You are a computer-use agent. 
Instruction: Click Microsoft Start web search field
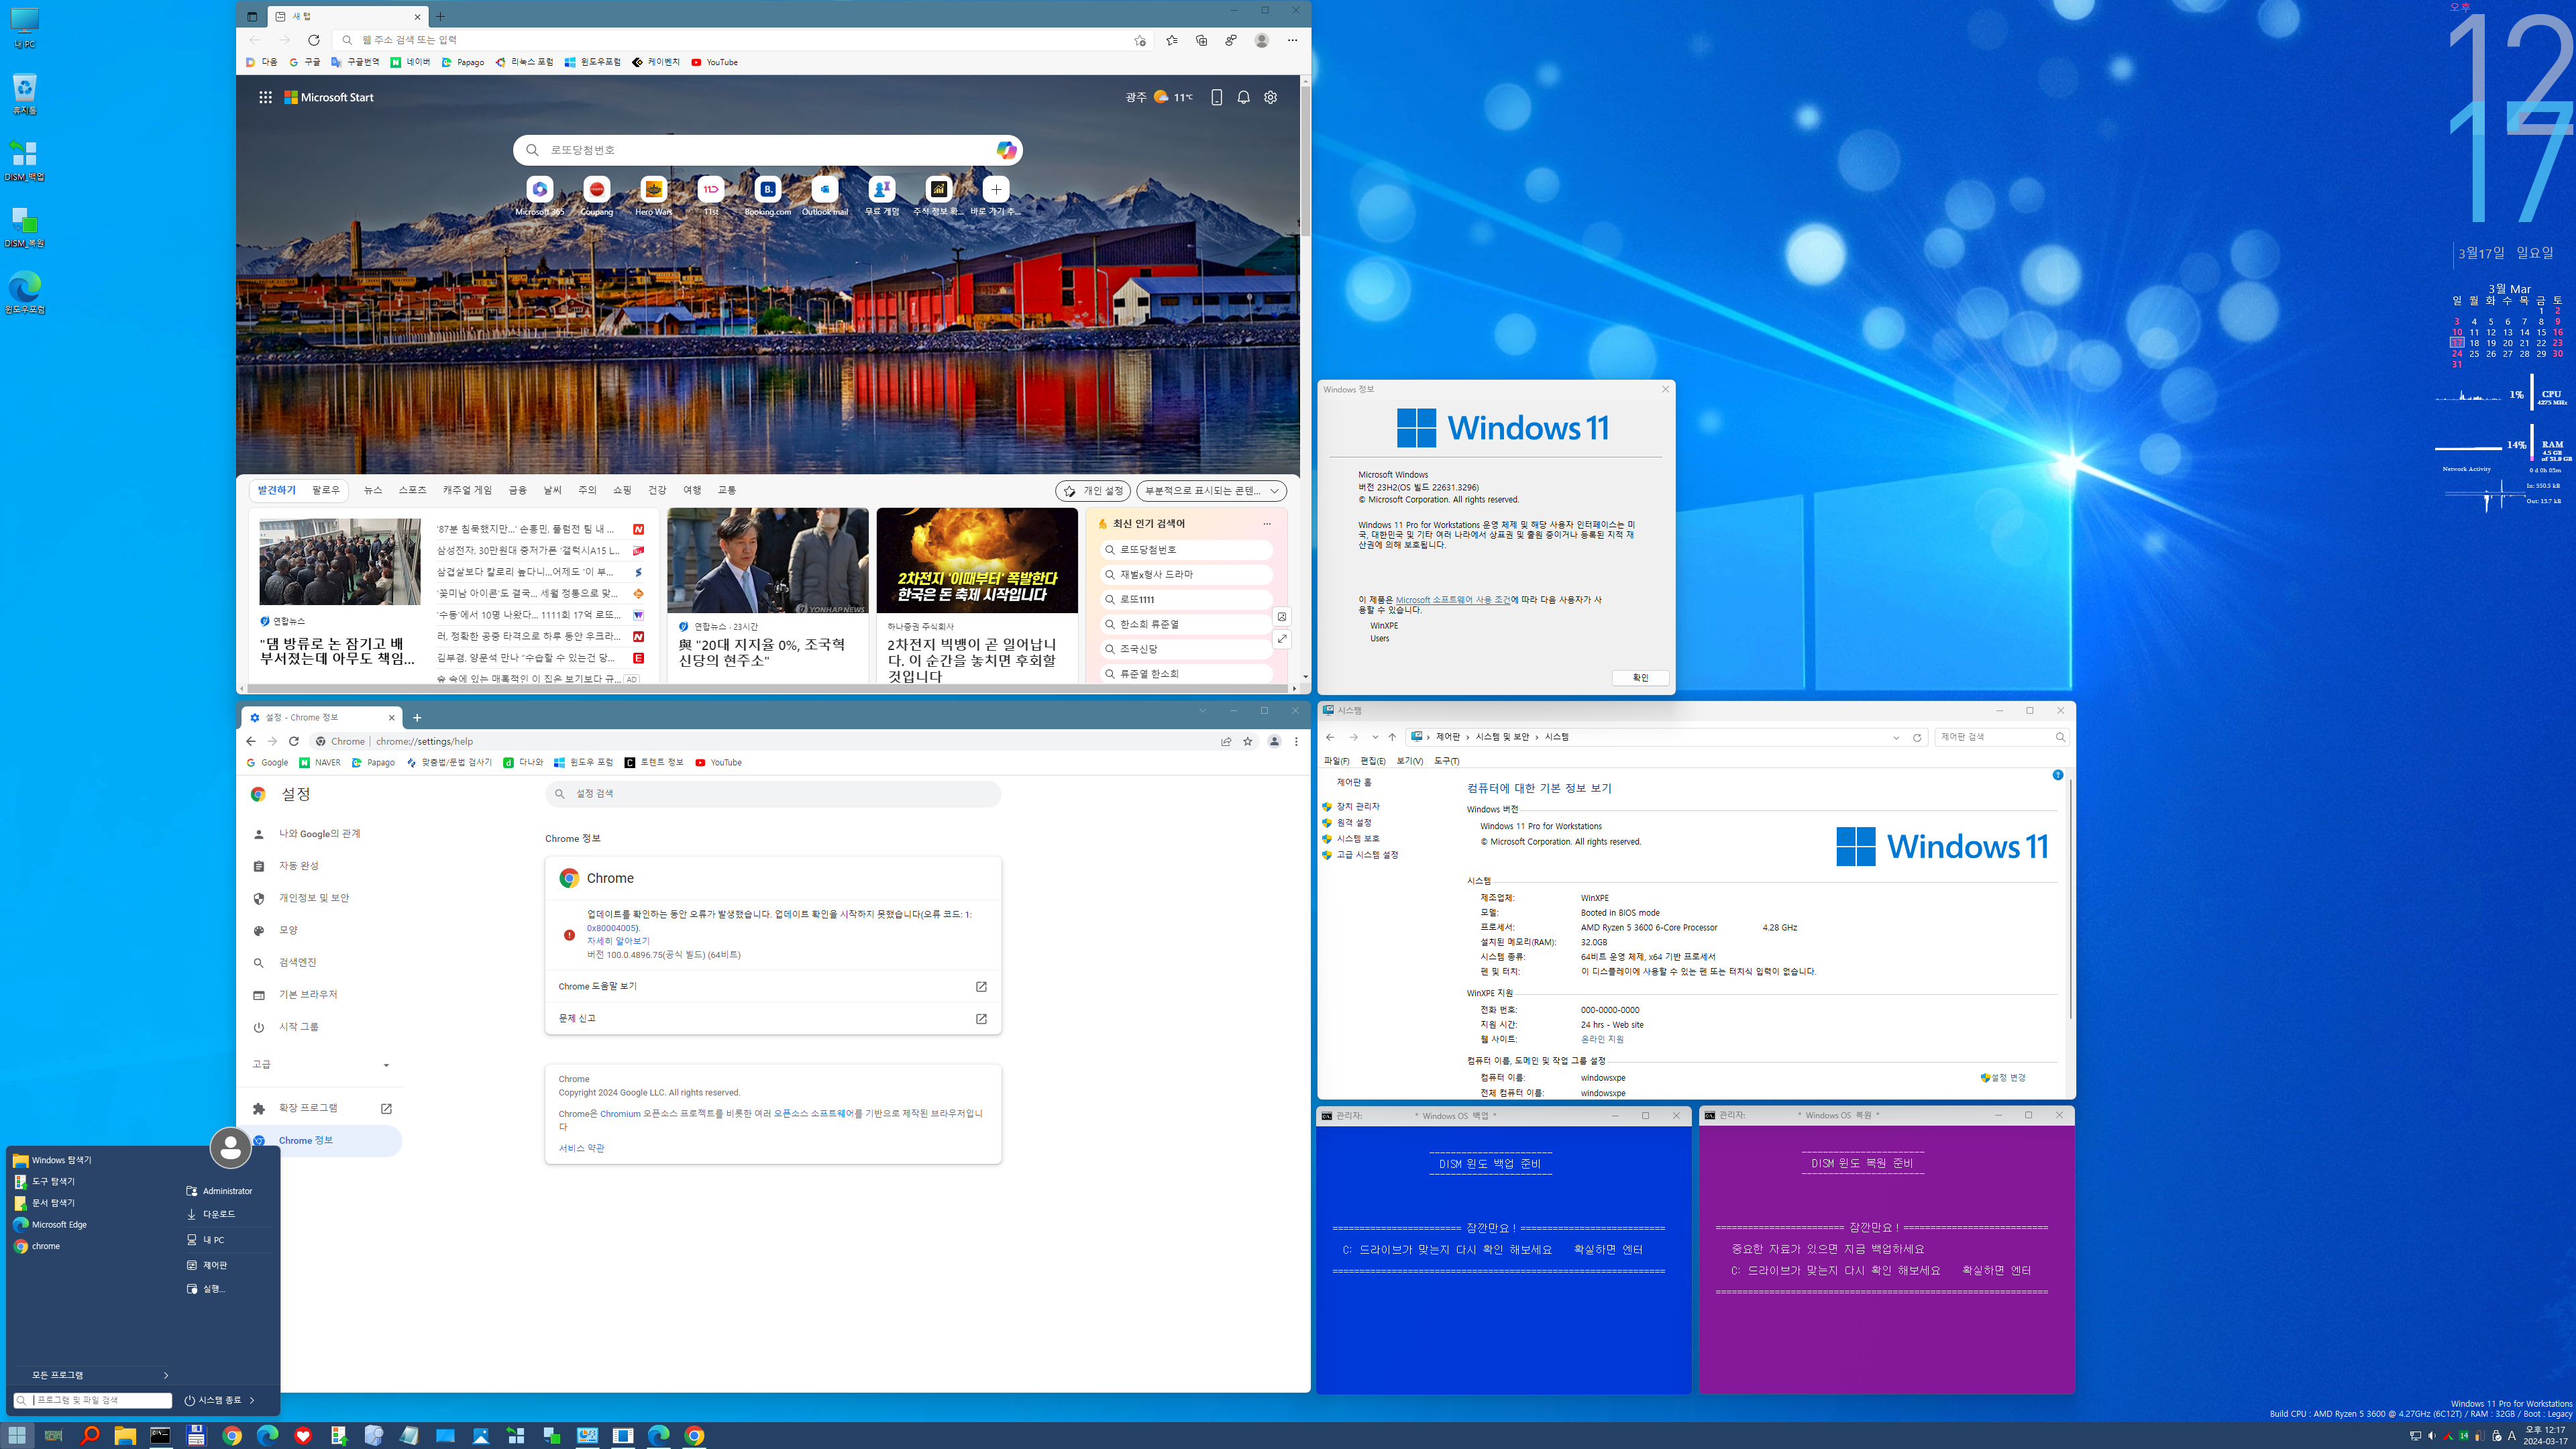tap(768, 150)
